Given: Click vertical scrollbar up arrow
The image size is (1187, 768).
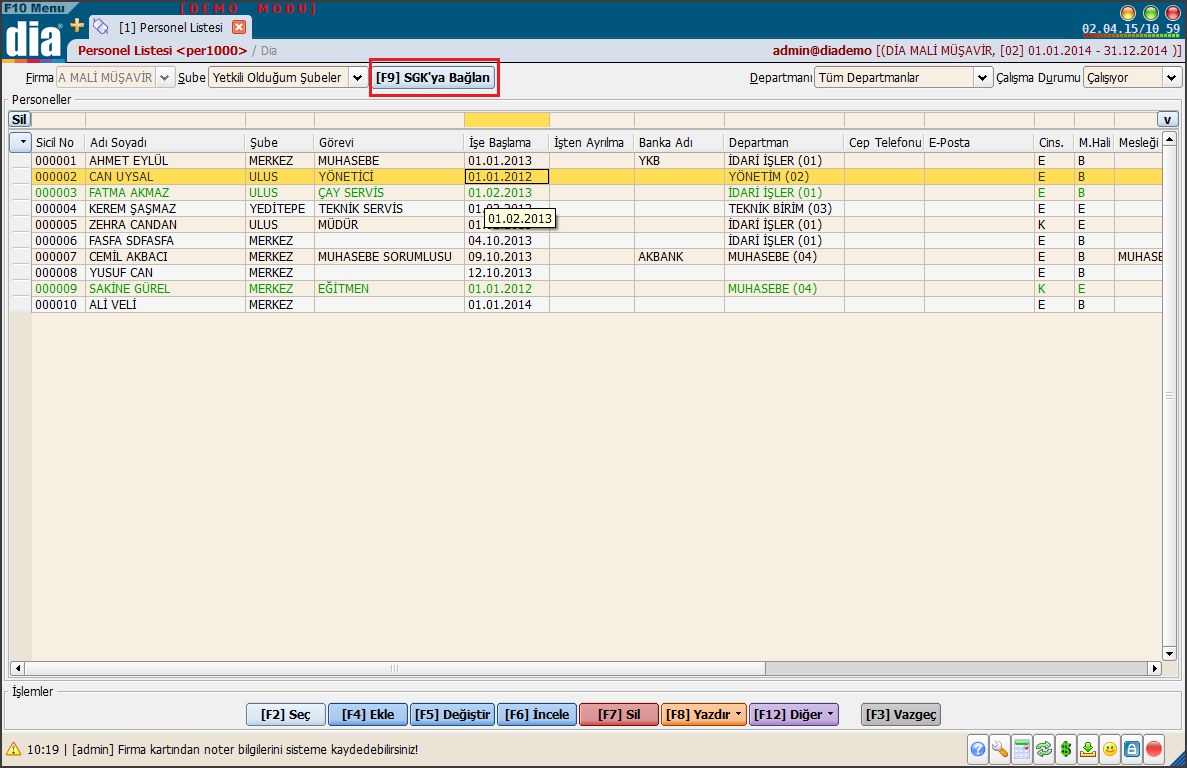Looking at the screenshot, I should pyautogui.click(x=1170, y=140).
